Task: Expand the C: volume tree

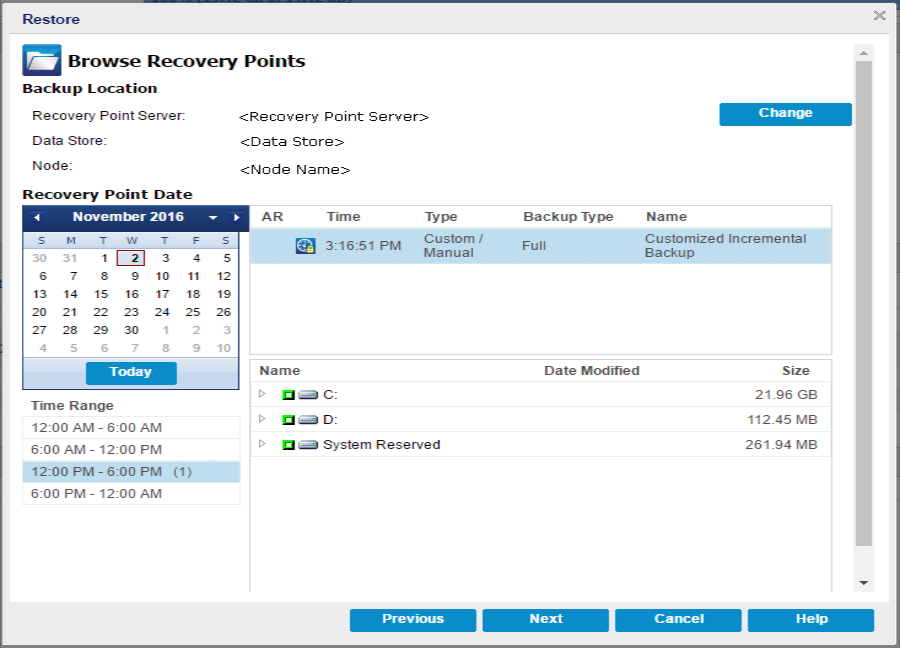Action: coord(262,394)
